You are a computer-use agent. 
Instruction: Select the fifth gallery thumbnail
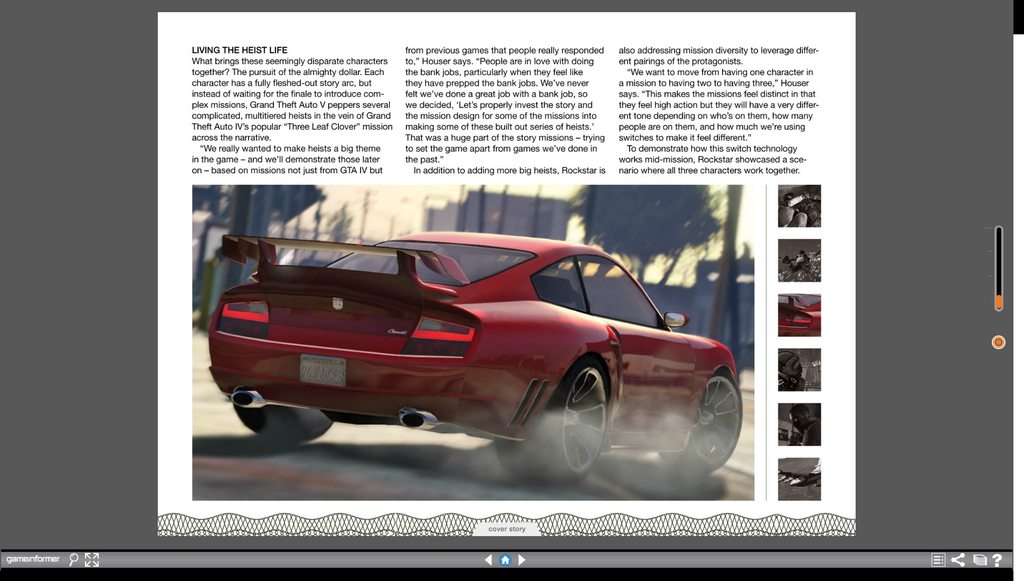pyautogui.click(x=799, y=424)
